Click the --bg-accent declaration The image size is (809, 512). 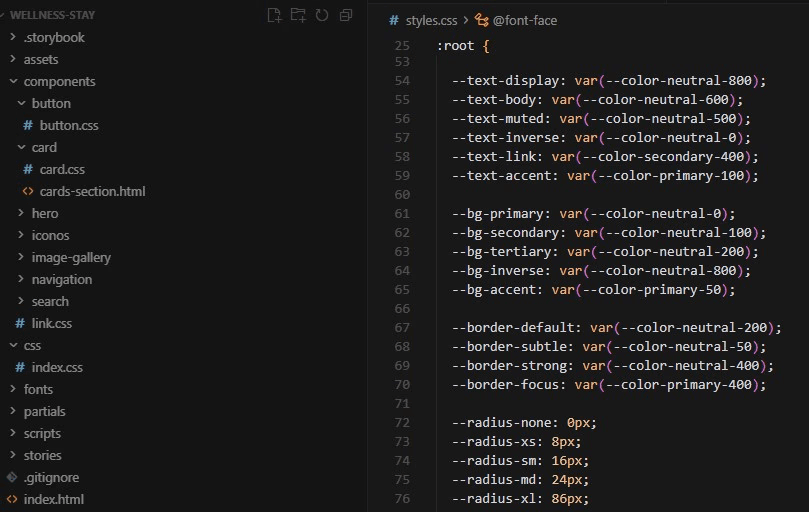[x=594, y=290]
